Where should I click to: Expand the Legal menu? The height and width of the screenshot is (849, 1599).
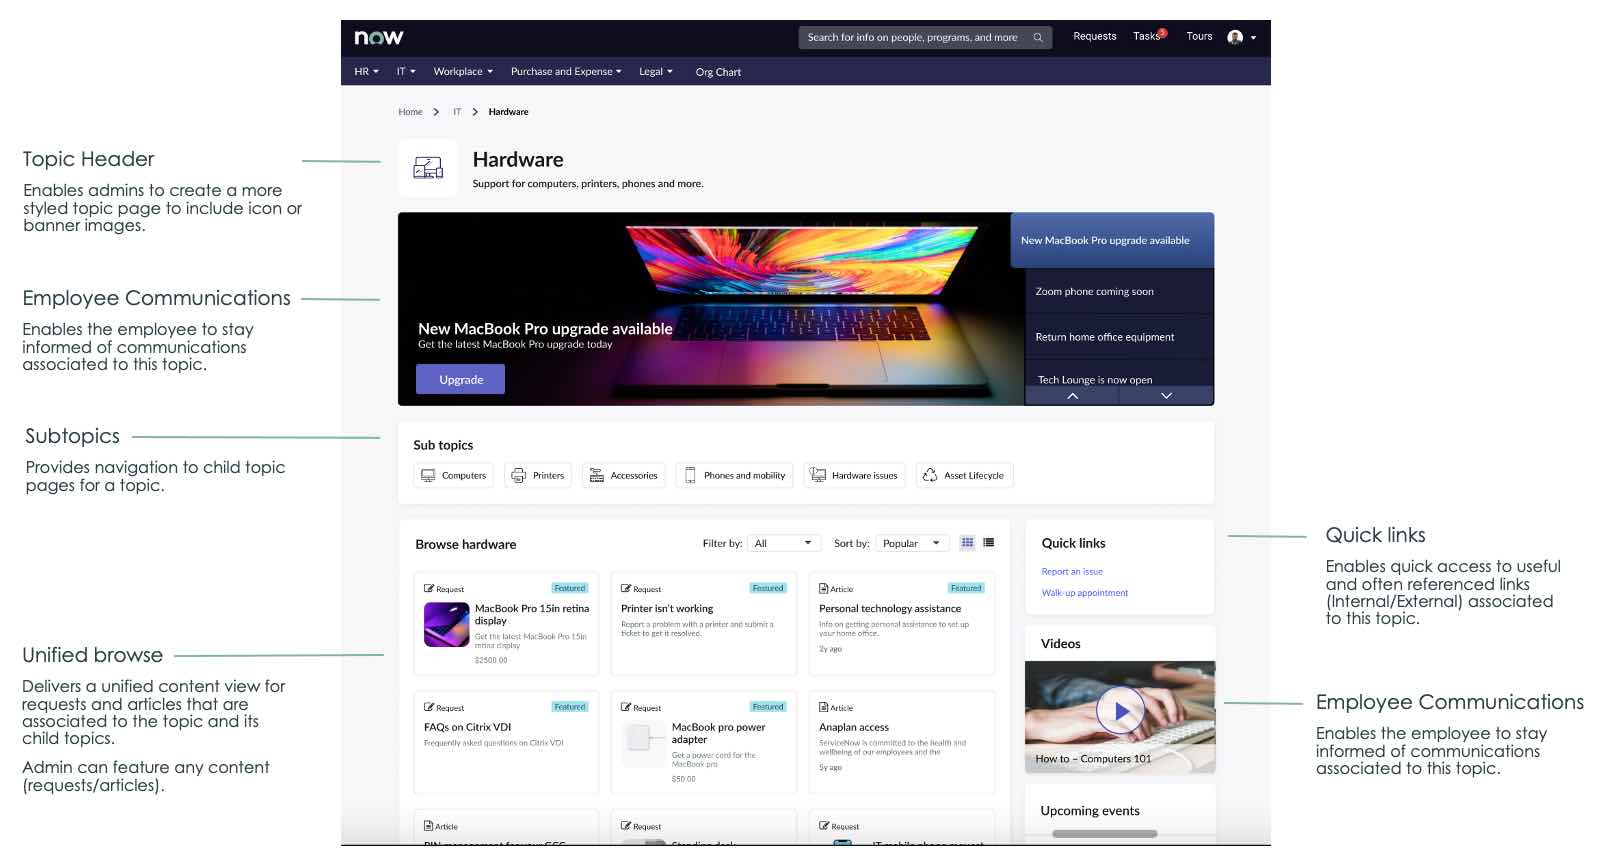pyautogui.click(x=656, y=72)
